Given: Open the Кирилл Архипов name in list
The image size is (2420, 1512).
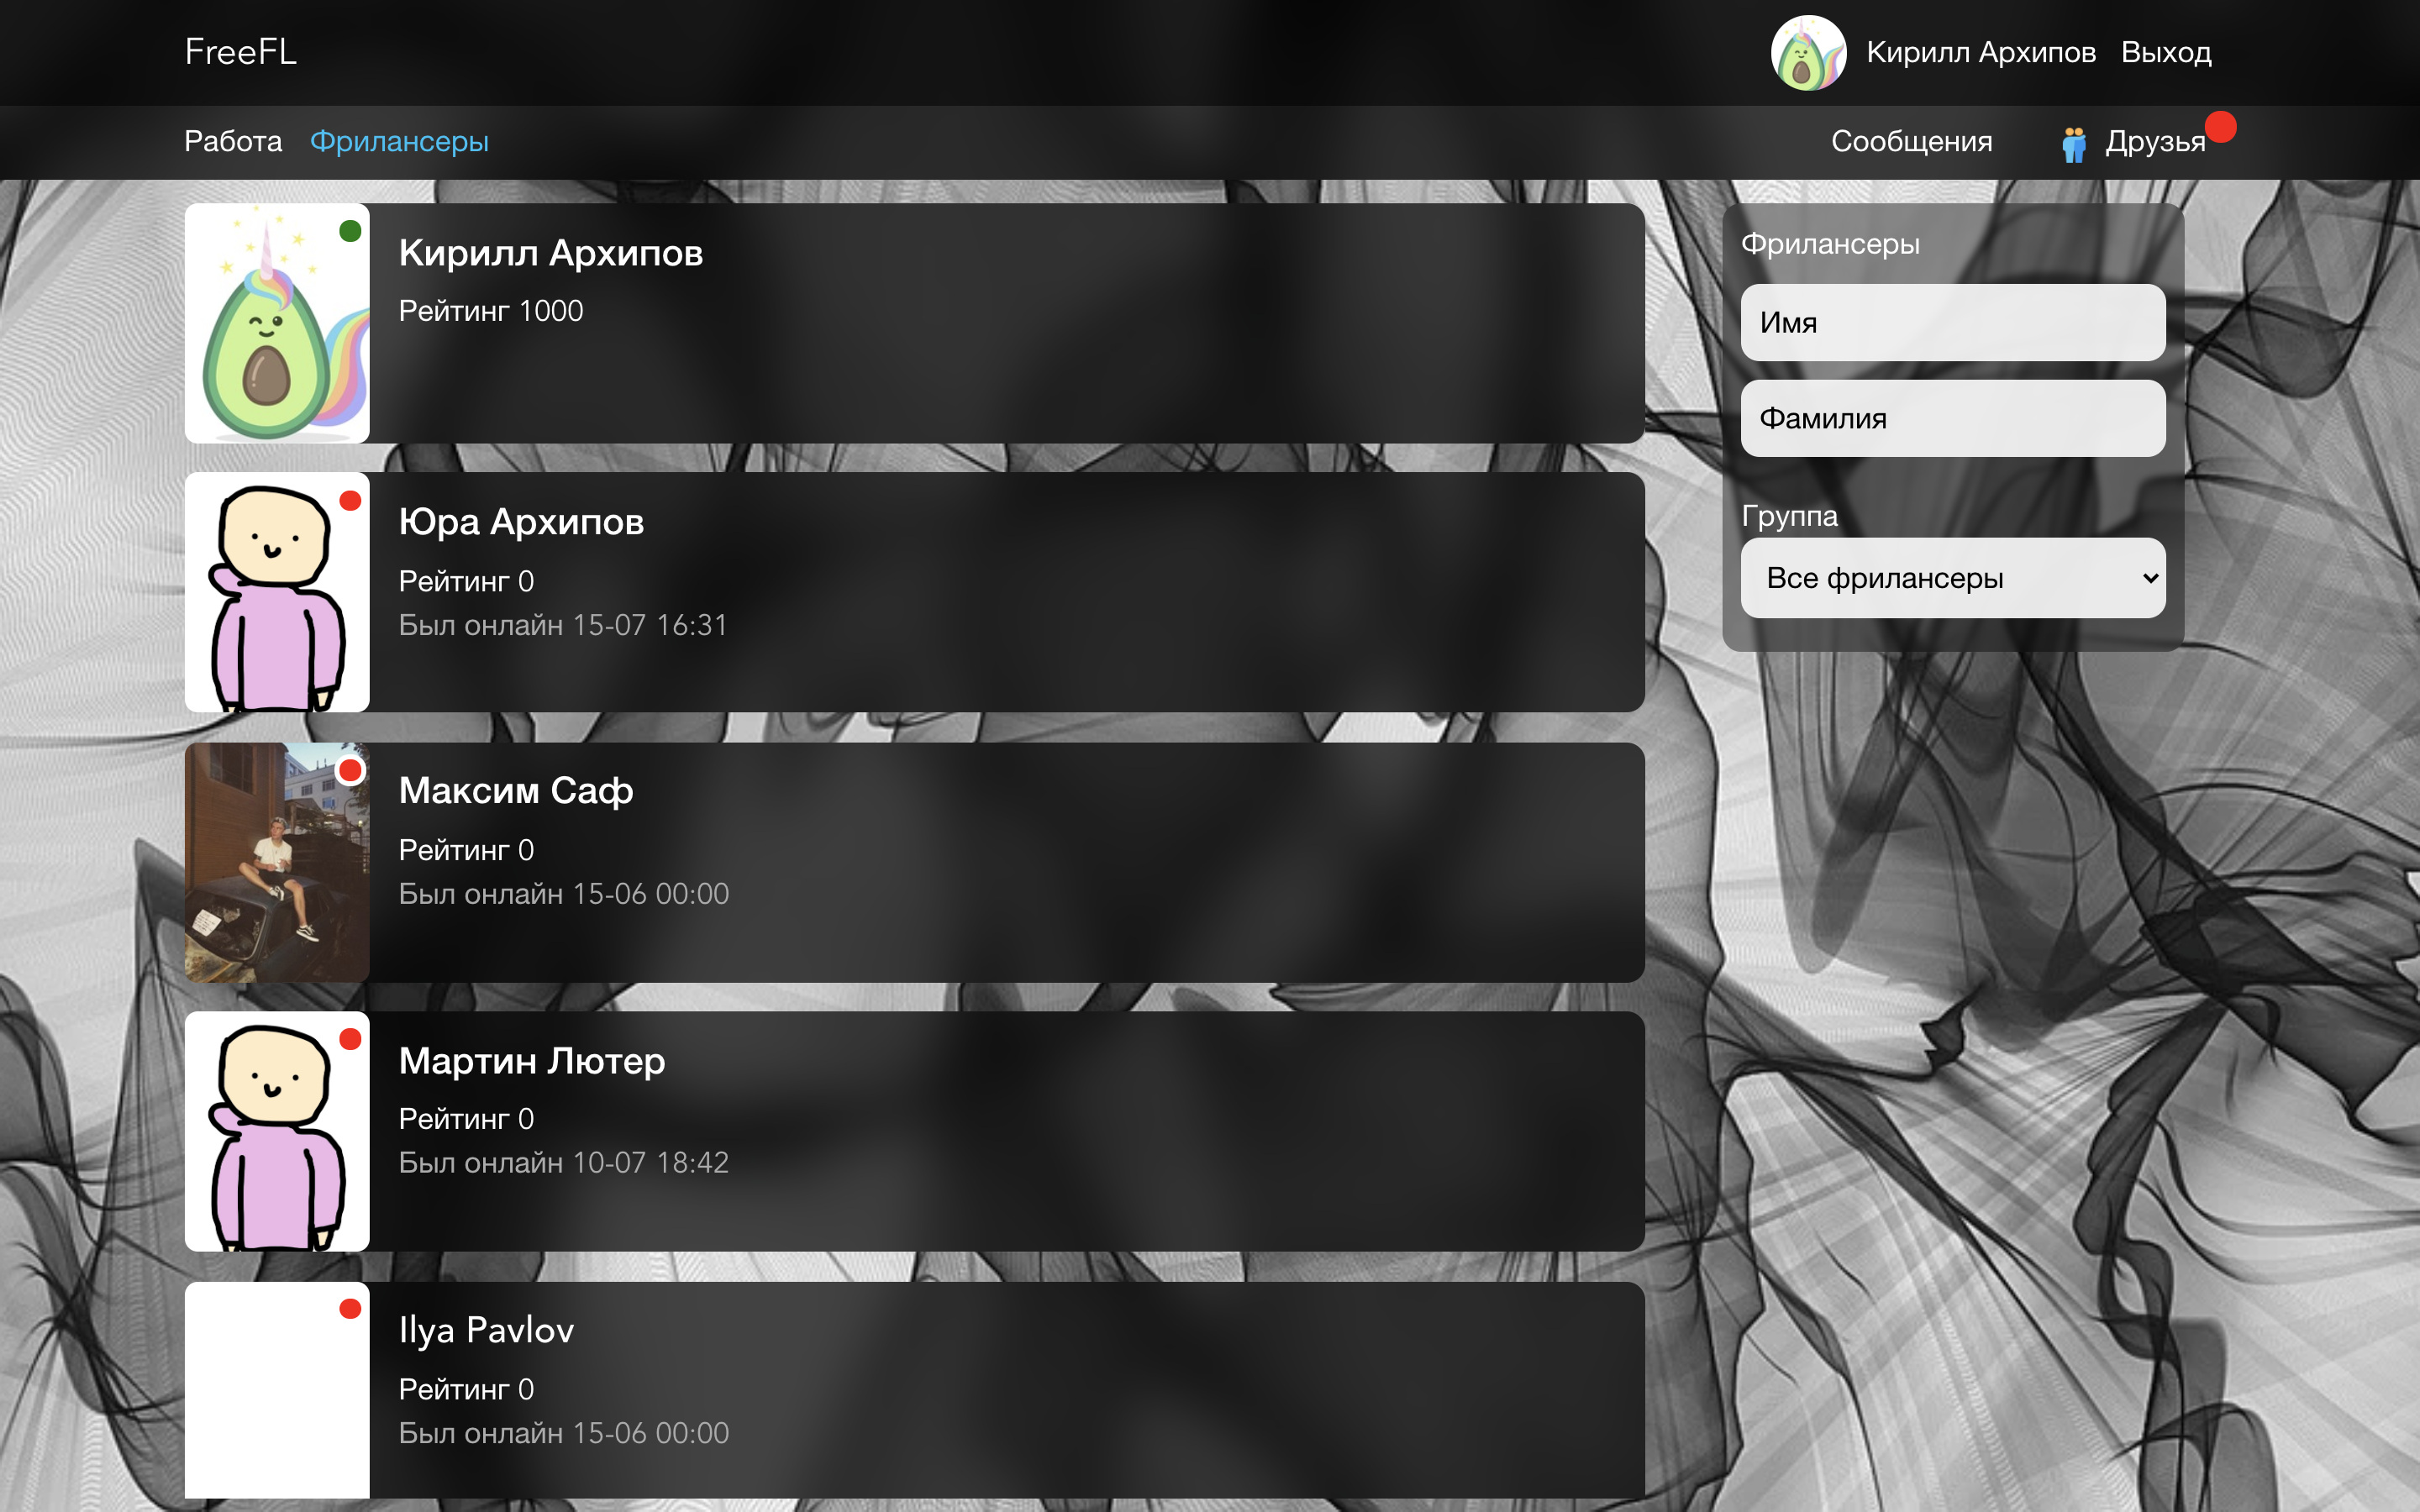Looking at the screenshot, I should (x=551, y=253).
